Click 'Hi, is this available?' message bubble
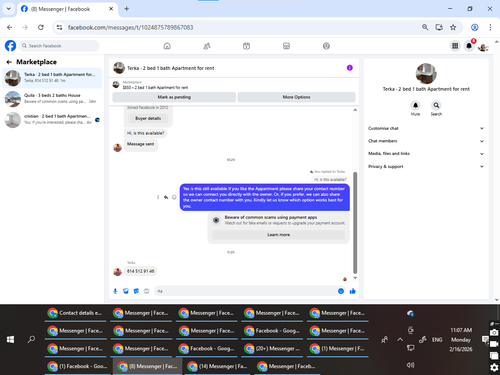 pyautogui.click(x=146, y=133)
